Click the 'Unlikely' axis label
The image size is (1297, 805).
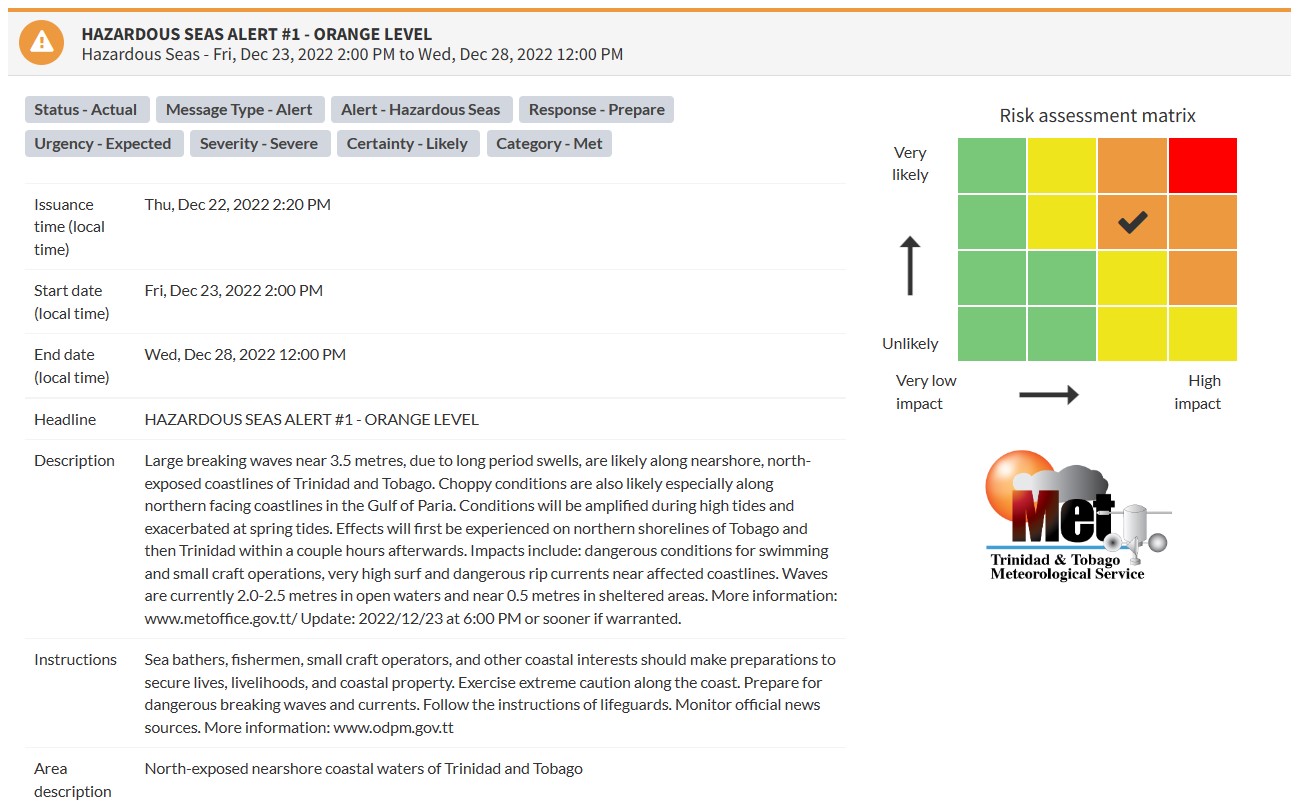tap(910, 343)
